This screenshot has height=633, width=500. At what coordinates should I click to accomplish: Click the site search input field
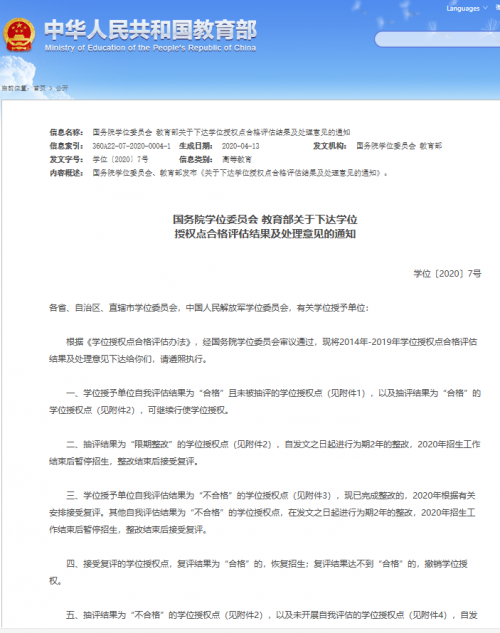[x=437, y=39]
